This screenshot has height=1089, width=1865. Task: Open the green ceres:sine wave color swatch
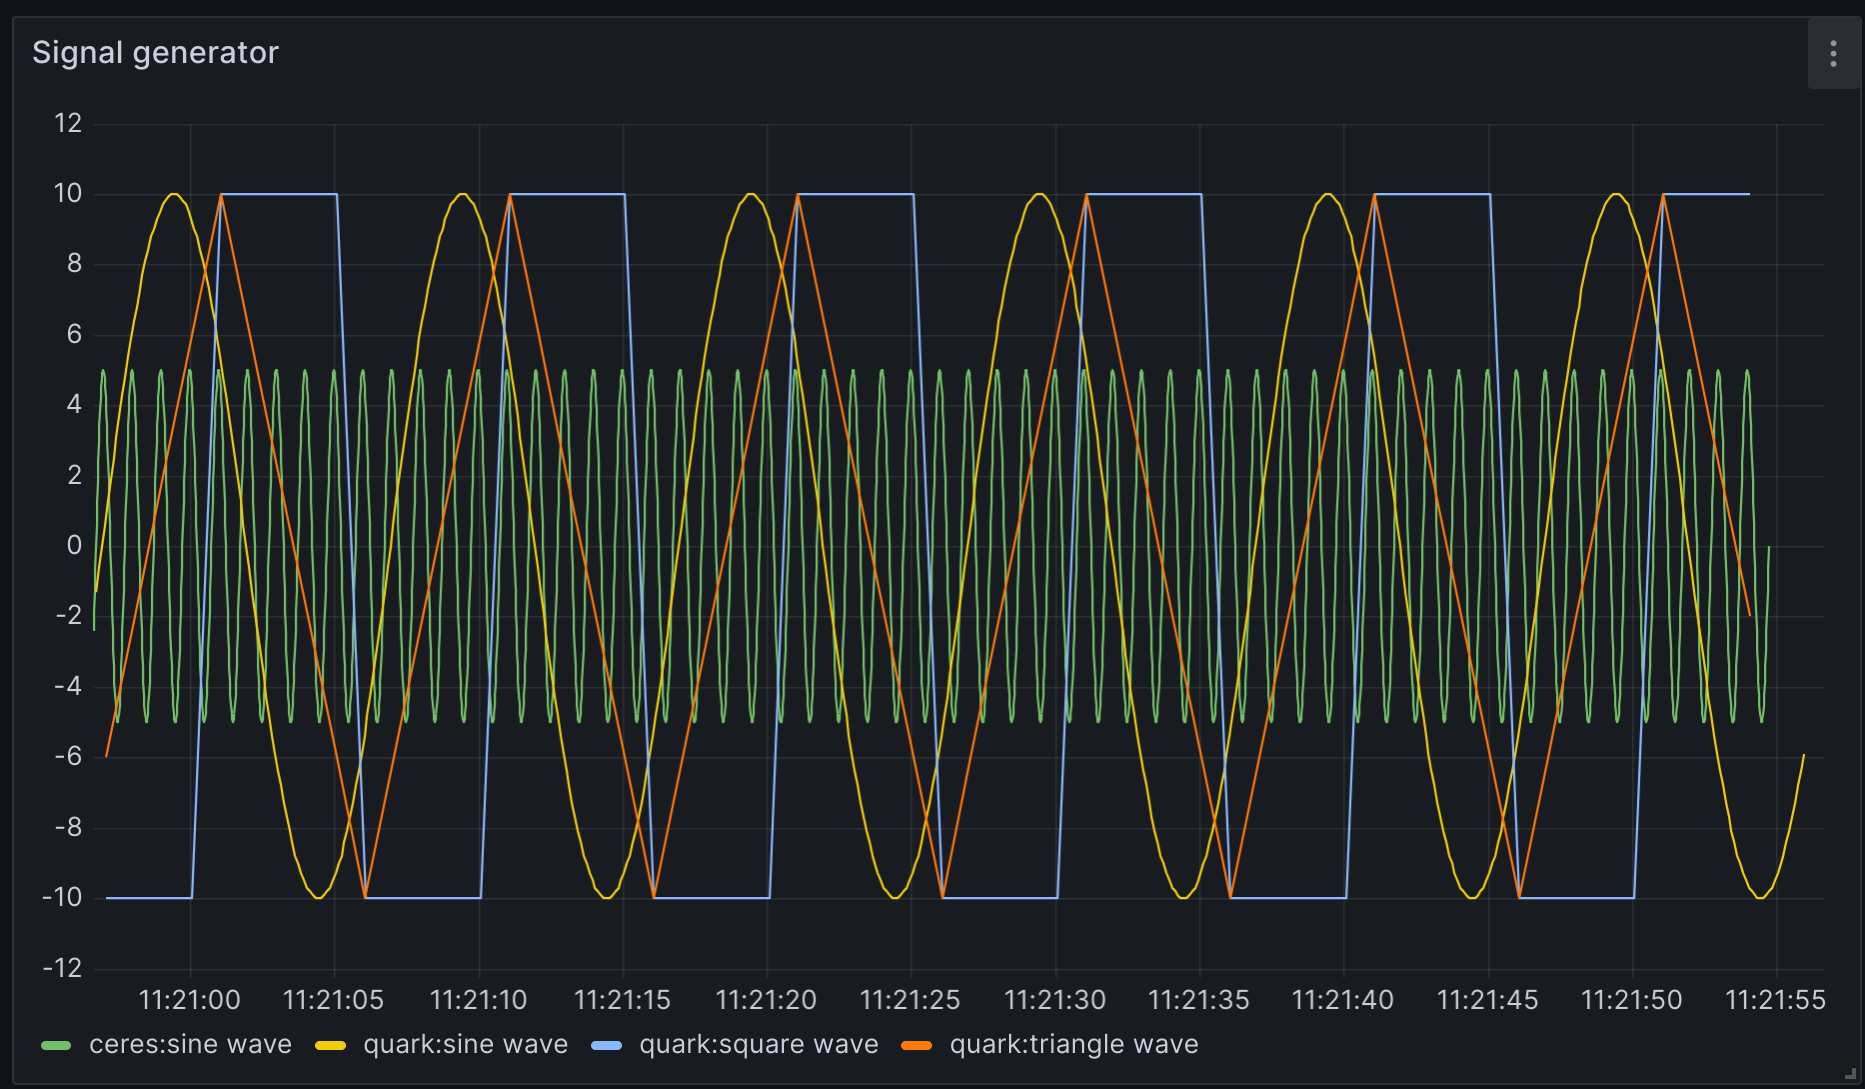coord(56,1046)
